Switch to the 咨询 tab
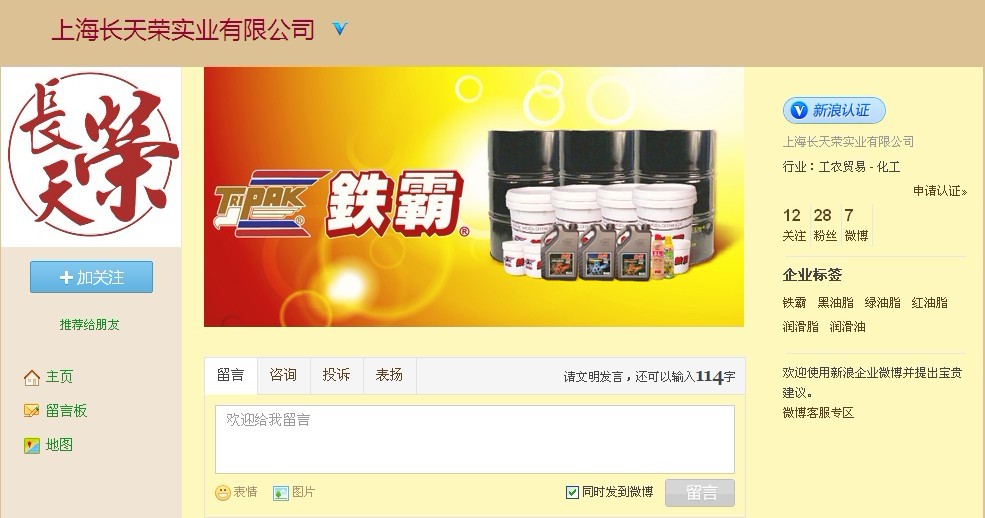The image size is (985, 518). 283,375
